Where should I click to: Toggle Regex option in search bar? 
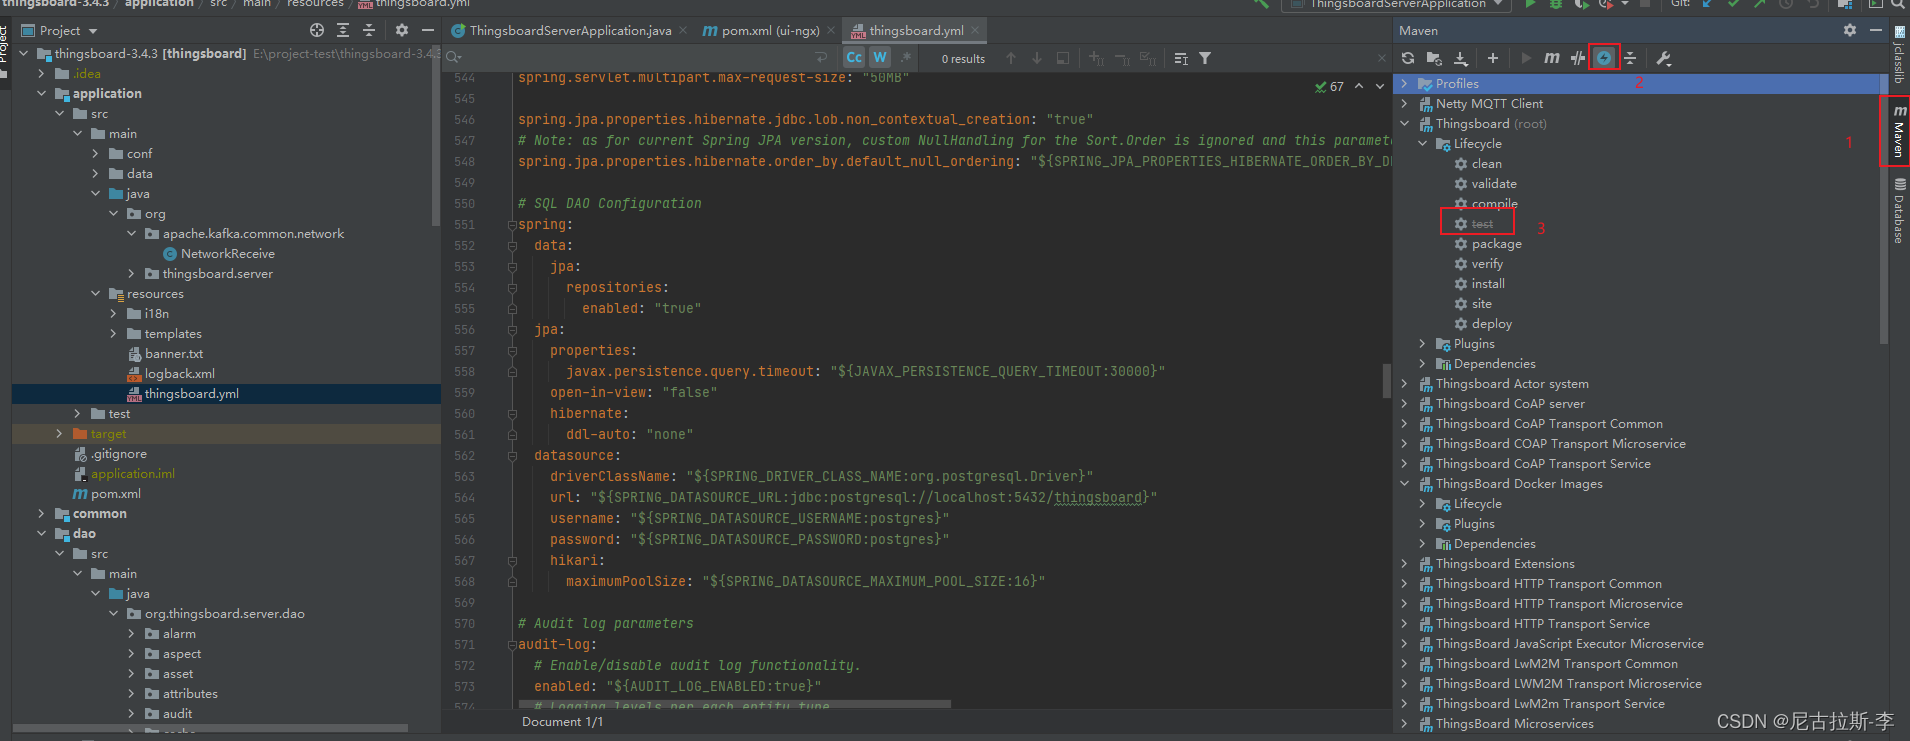click(906, 58)
